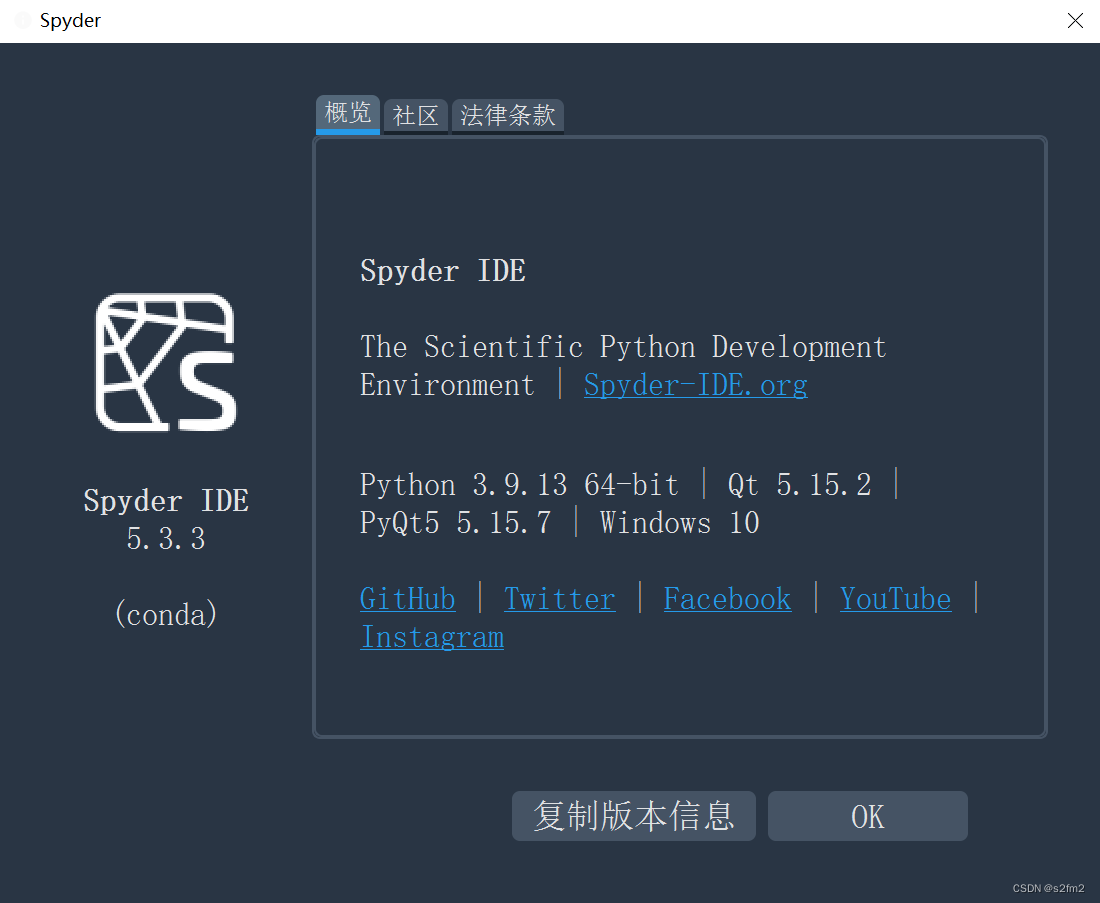1100x903 pixels.
Task: Open the YouTube link
Action: click(x=895, y=599)
